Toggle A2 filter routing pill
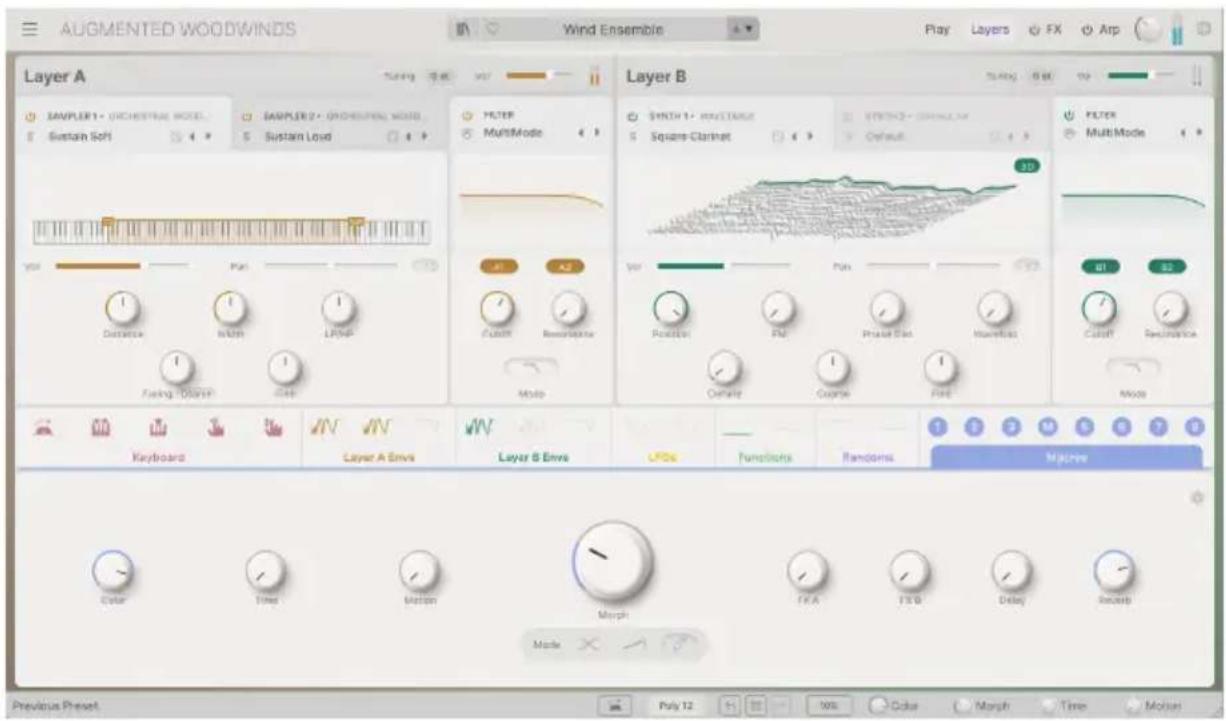This screenshot has height=721, width=1226. coord(564,267)
